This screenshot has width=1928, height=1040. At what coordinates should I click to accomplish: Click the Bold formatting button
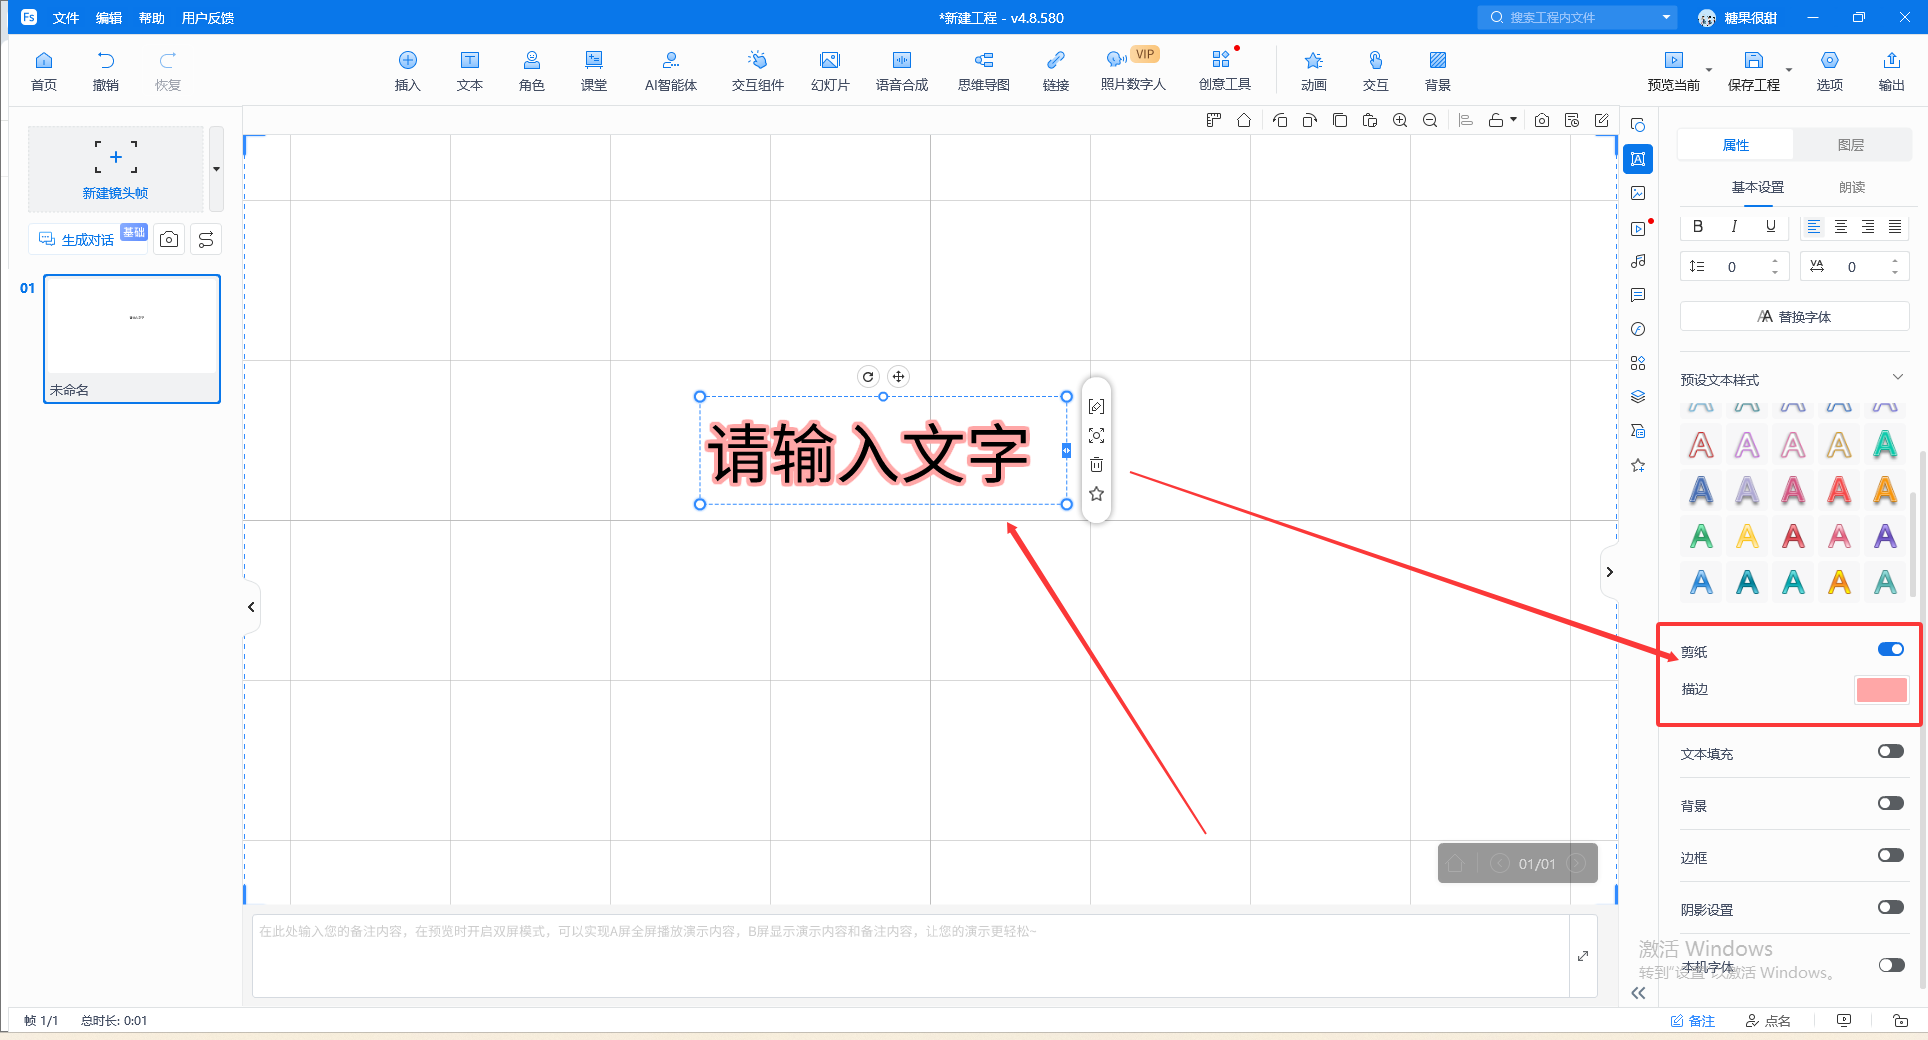(x=1698, y=227)
